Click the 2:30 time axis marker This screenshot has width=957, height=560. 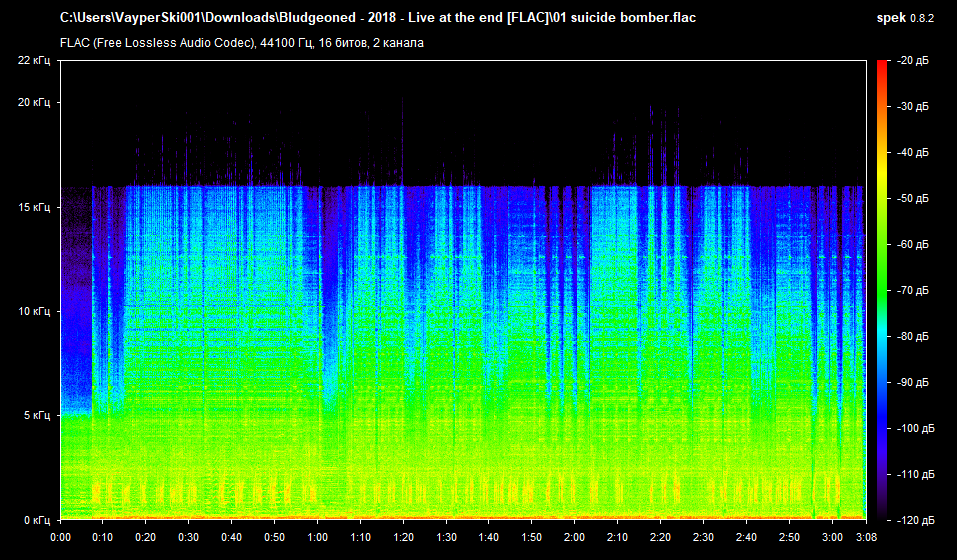[x=704, y=537]
